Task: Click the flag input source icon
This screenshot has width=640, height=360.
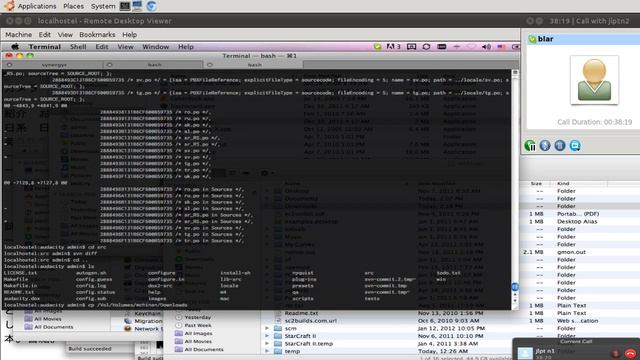Action: click(x=501, y=47)
